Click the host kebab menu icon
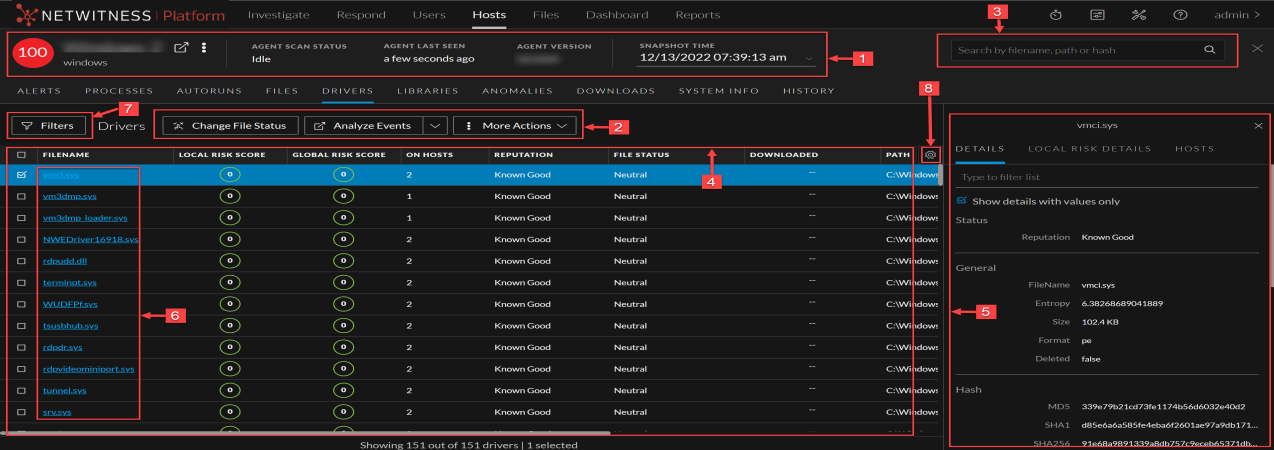The image size is (1274, 450). coord(204,48)
